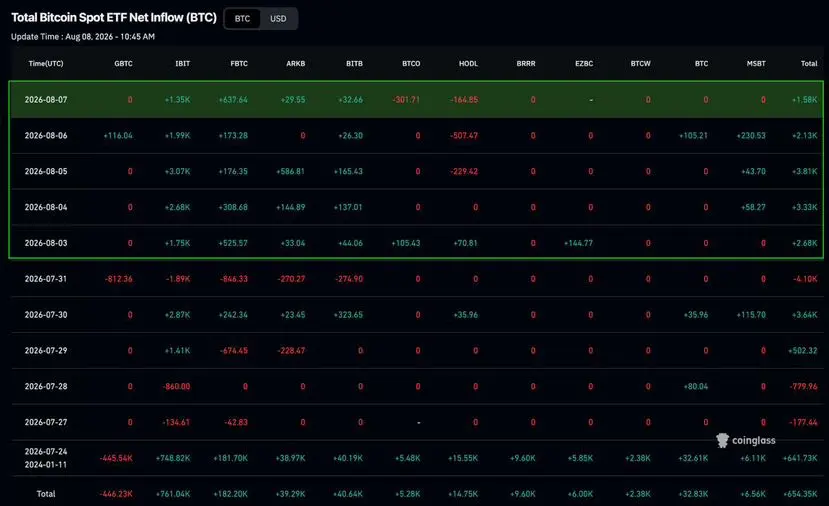
Task: Click the -134.61 IBIT value
Action: (x=176, y=422)
